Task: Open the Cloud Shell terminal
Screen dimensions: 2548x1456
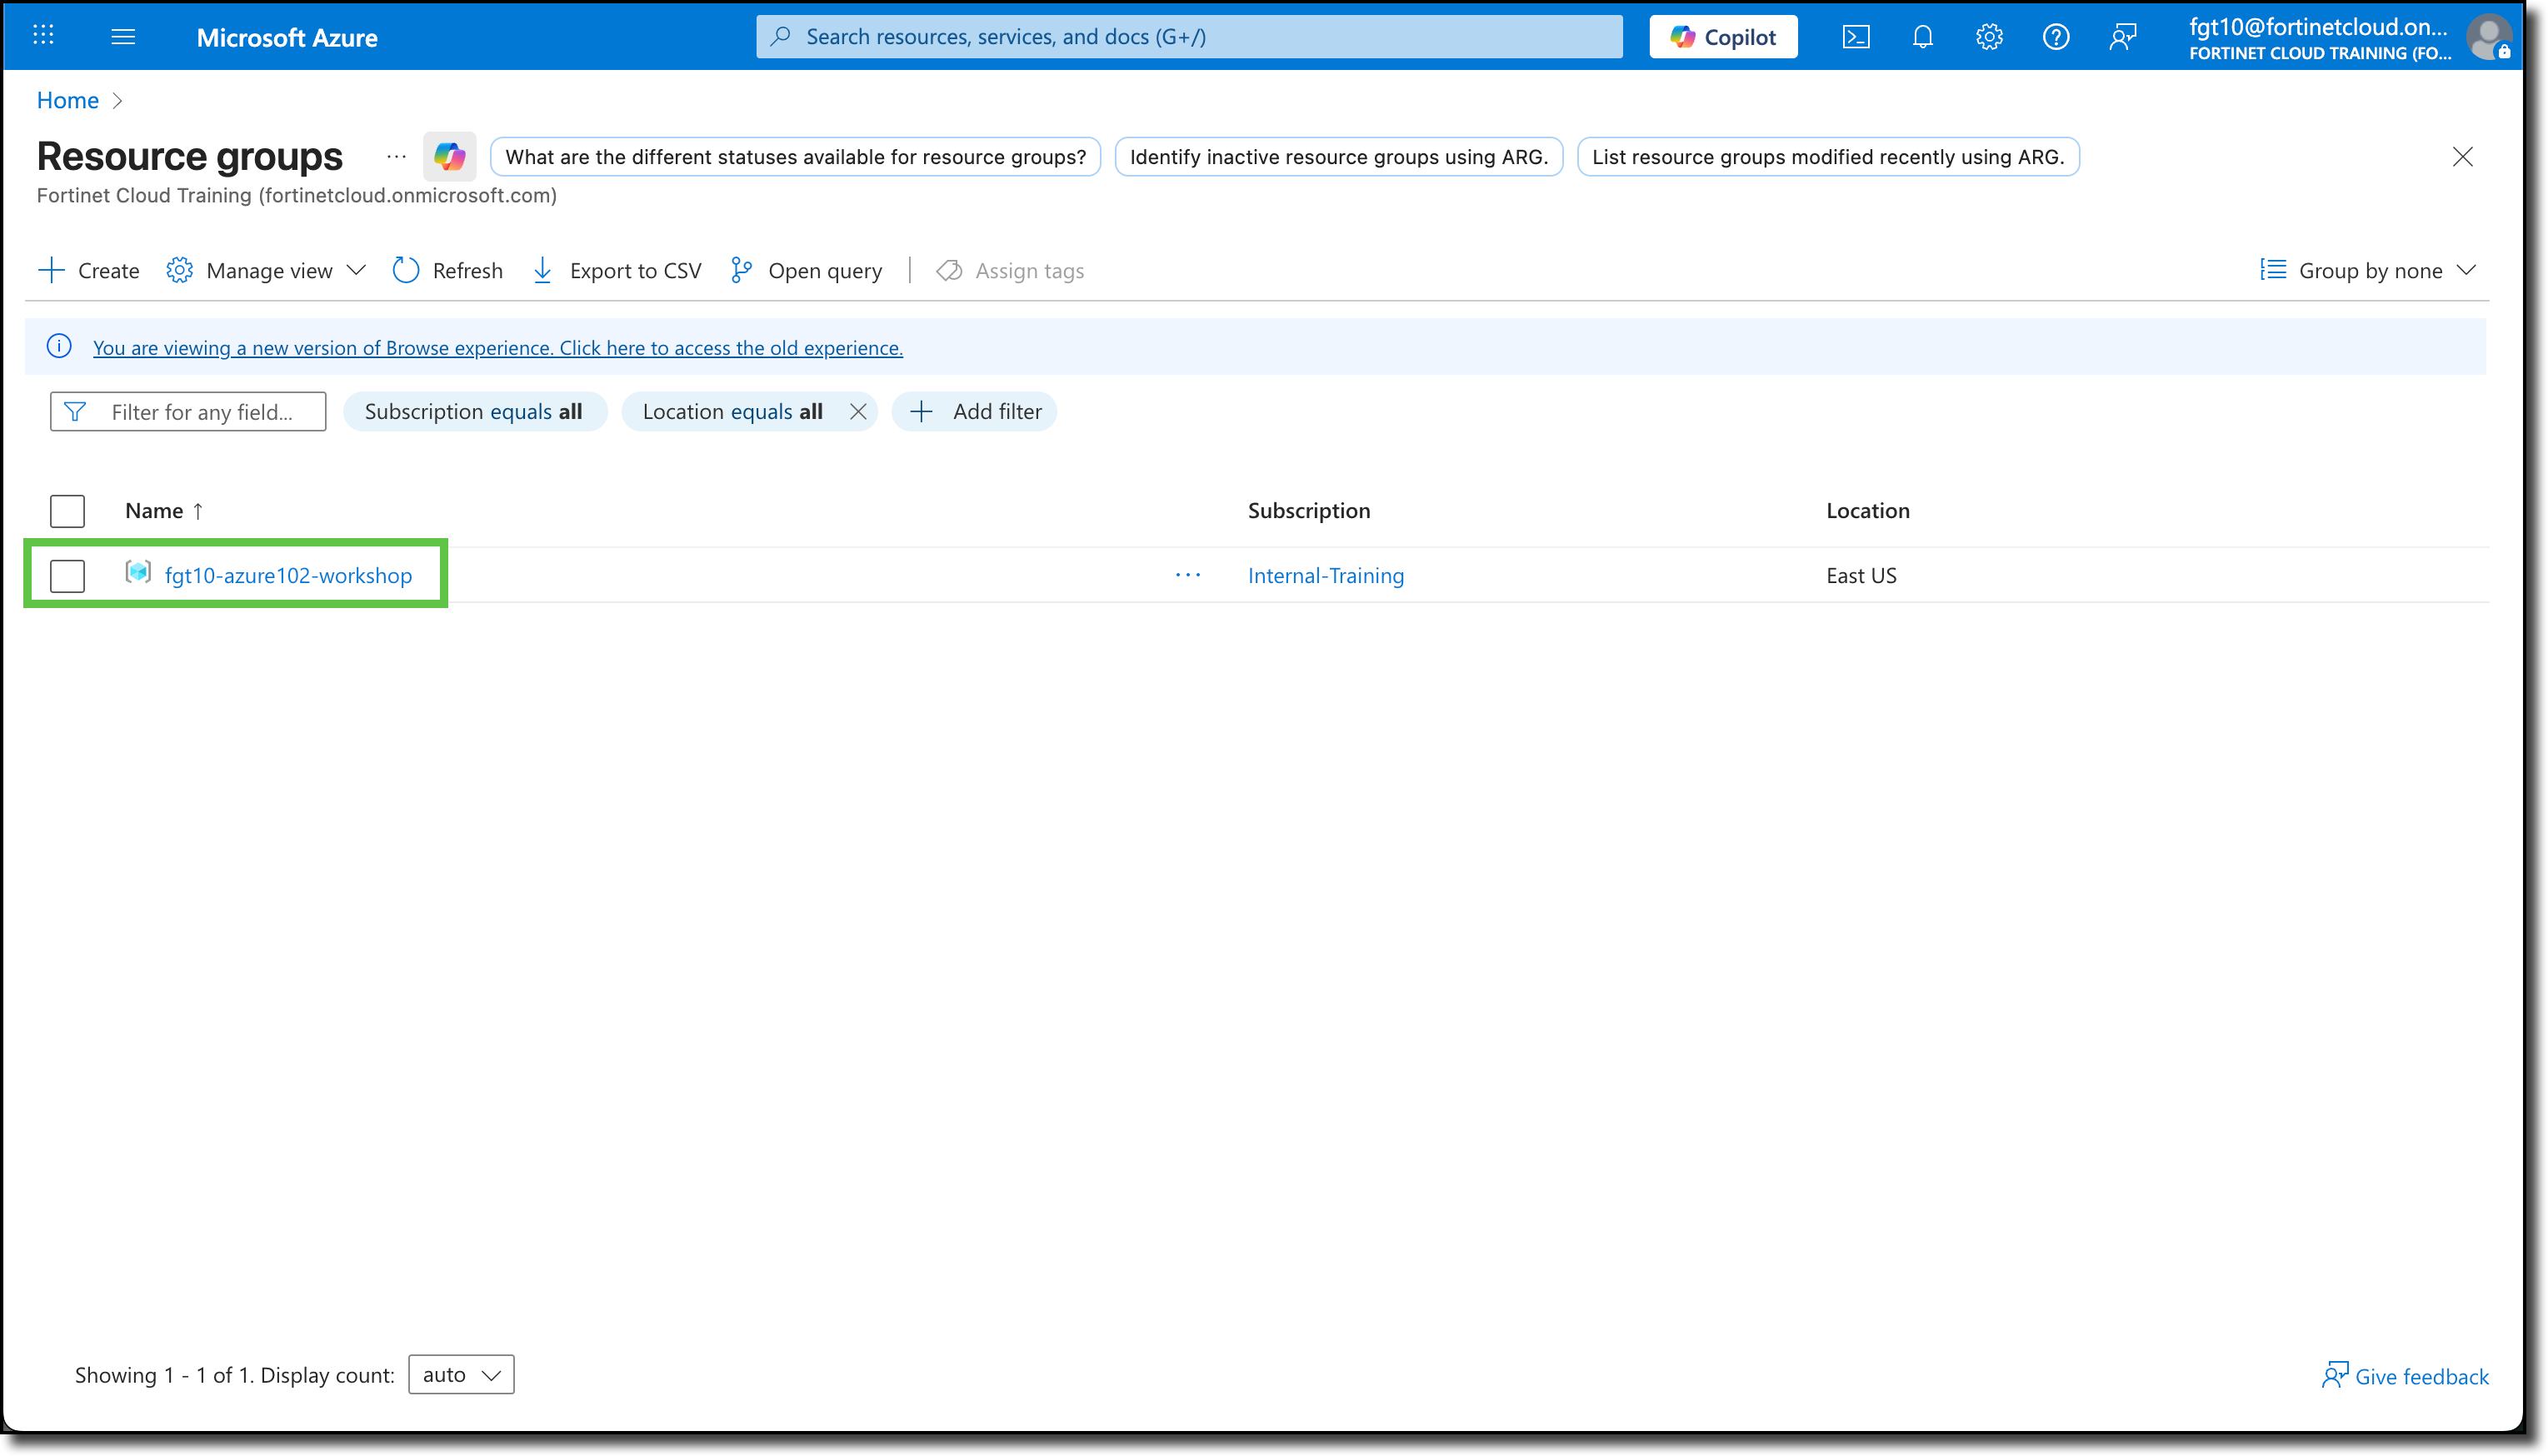Action: (1857, 36)
